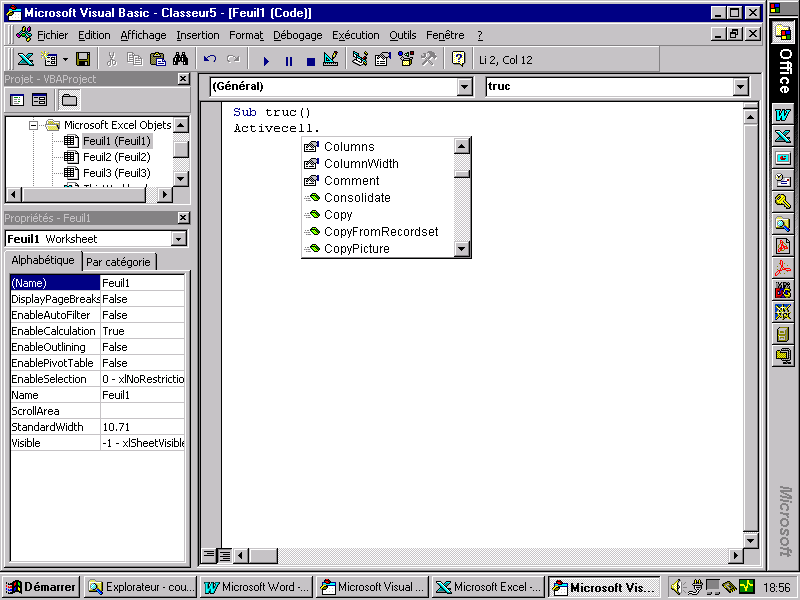The image size is (800, 600).
Task: Click the ScrollArea property value field
Action: (x=142, y=411)
